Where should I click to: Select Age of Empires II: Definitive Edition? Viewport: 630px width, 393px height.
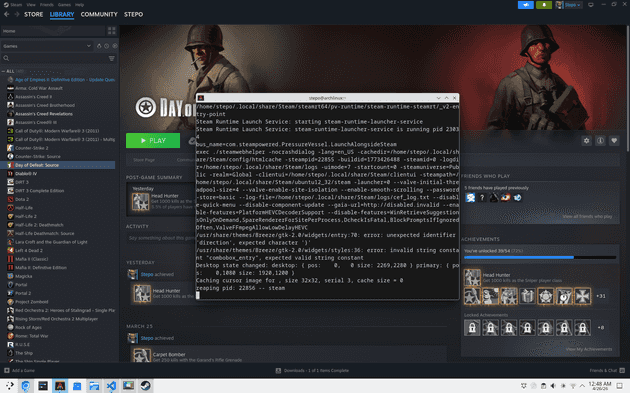[61, 80]
